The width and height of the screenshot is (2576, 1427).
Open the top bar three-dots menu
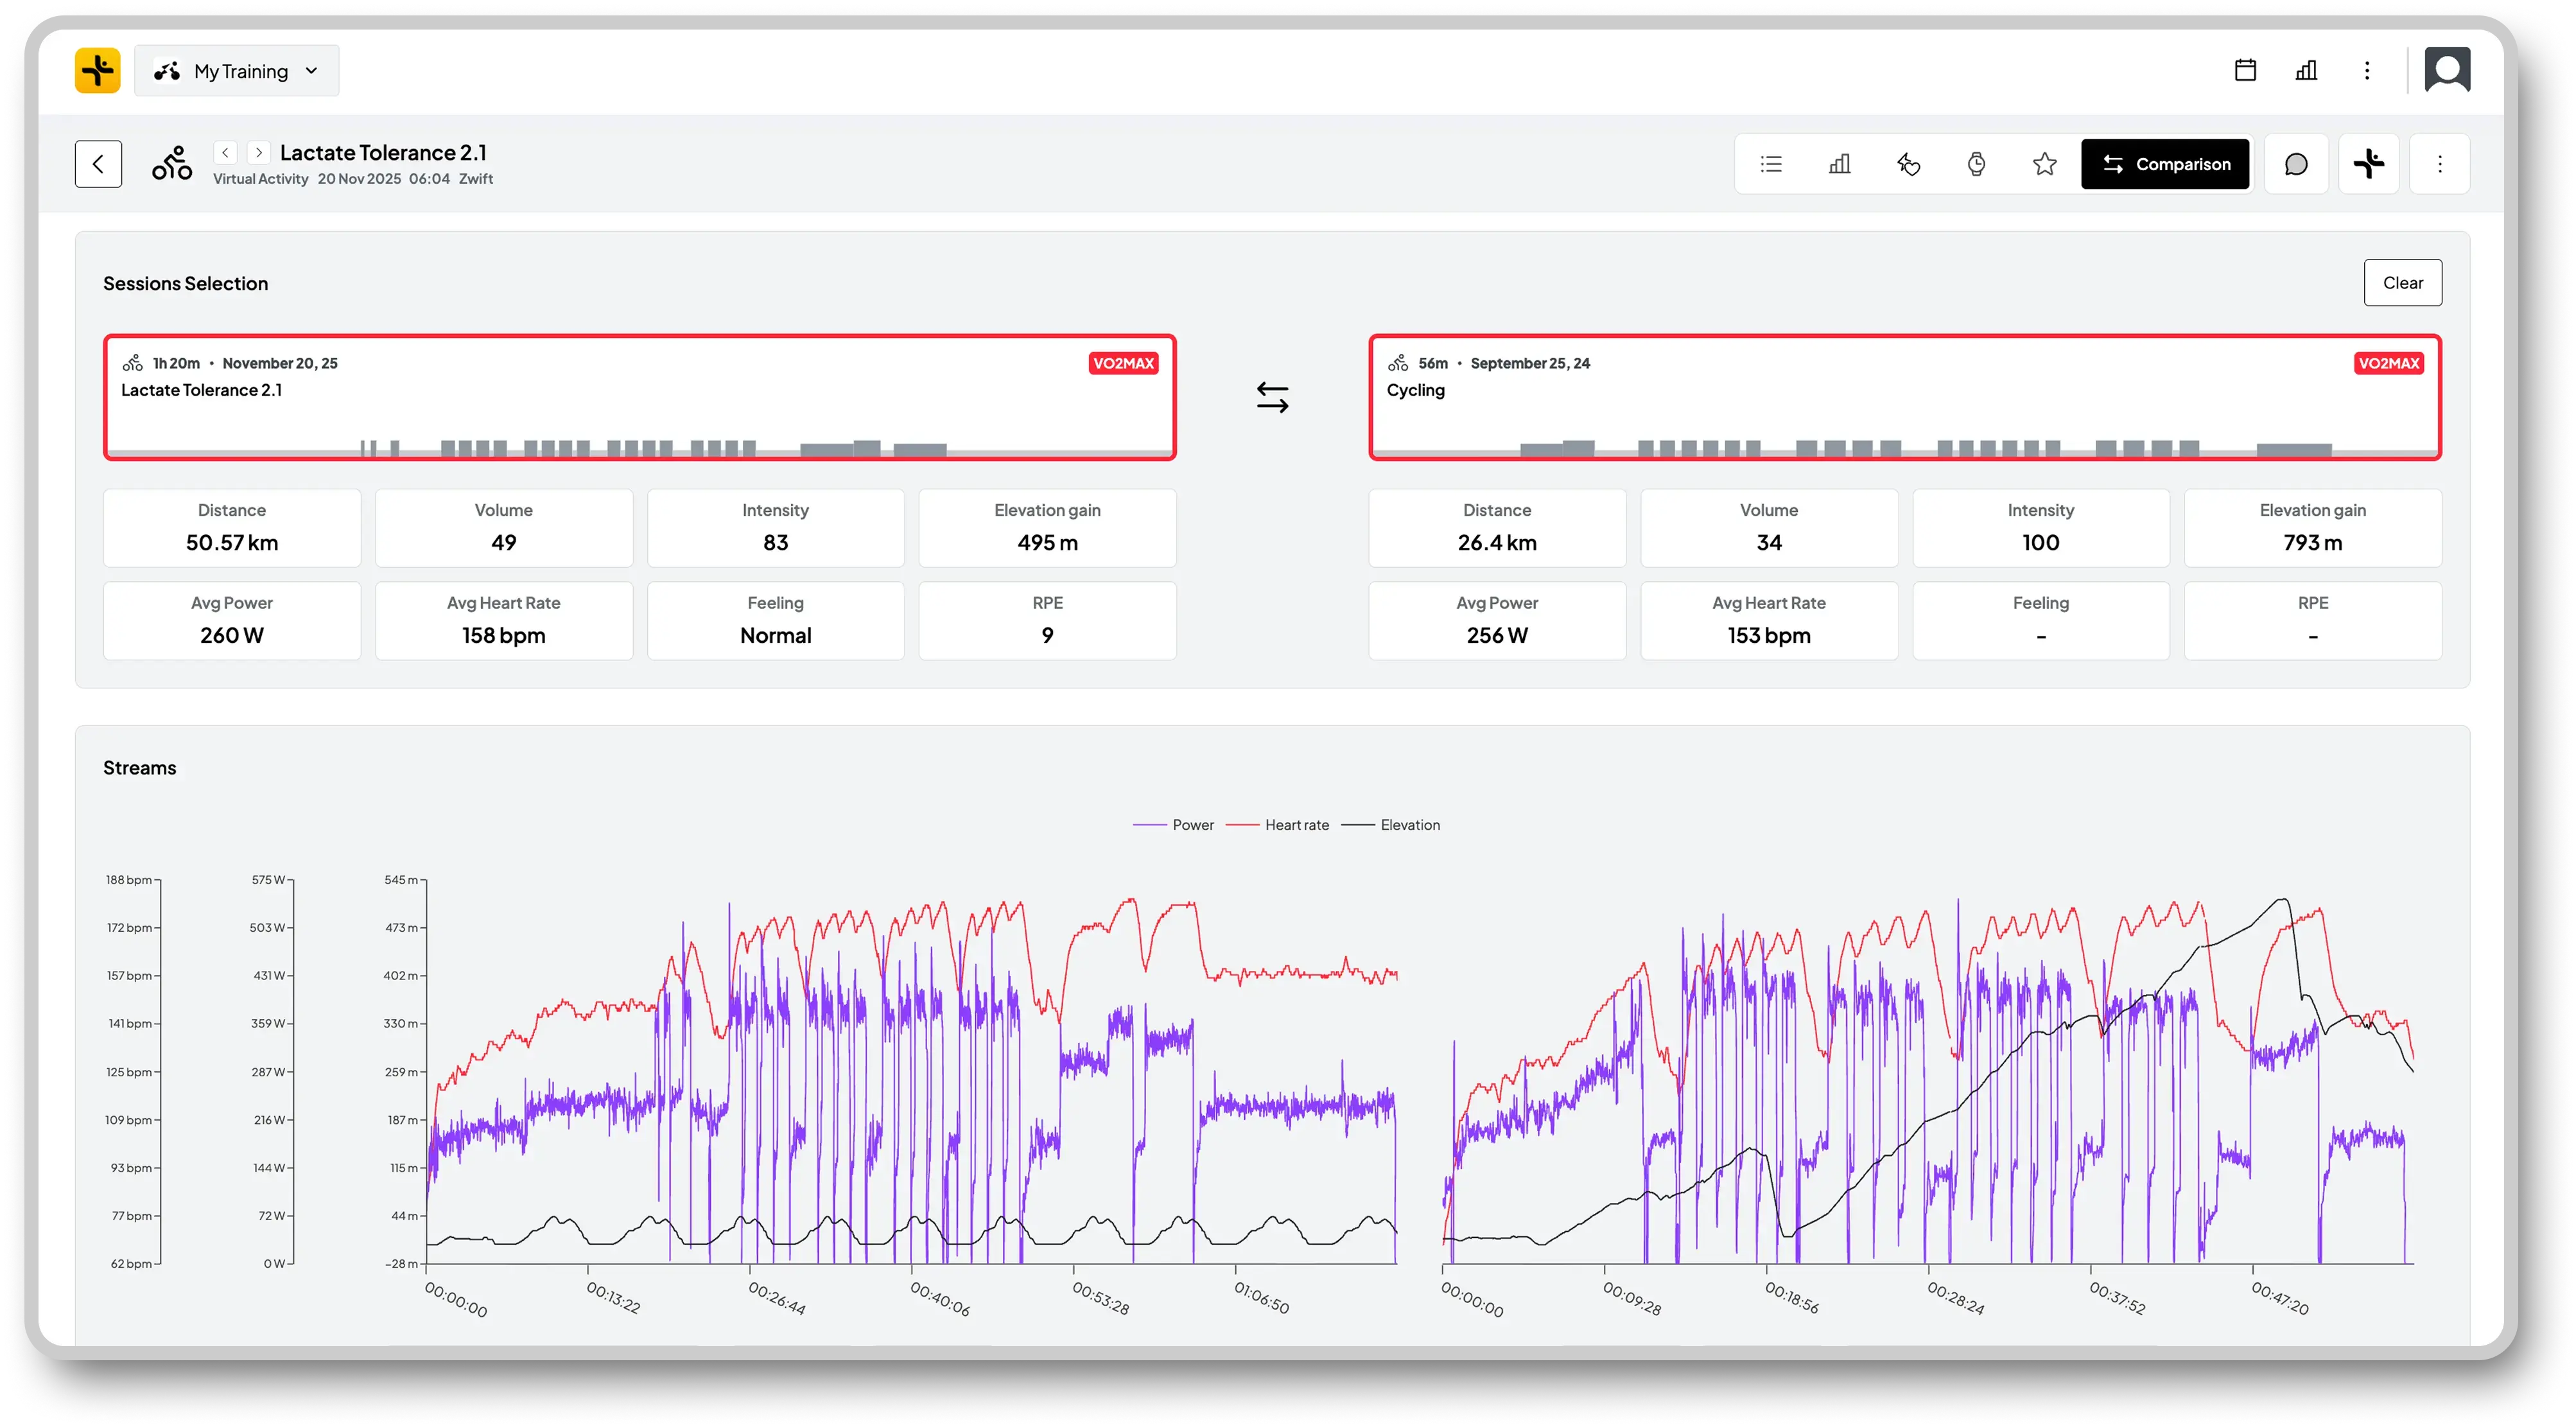coord(2367,70)
